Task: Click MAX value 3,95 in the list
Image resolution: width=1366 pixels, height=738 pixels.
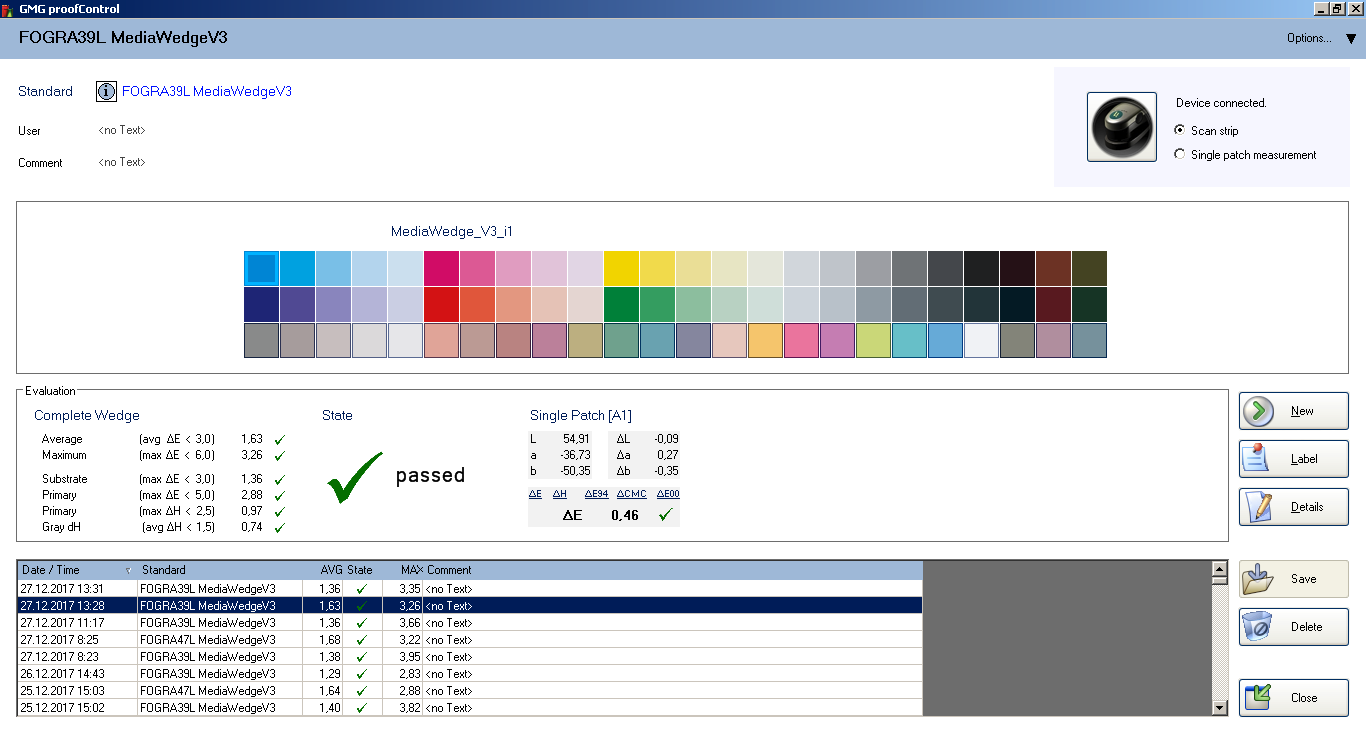Action: point(409,657)
